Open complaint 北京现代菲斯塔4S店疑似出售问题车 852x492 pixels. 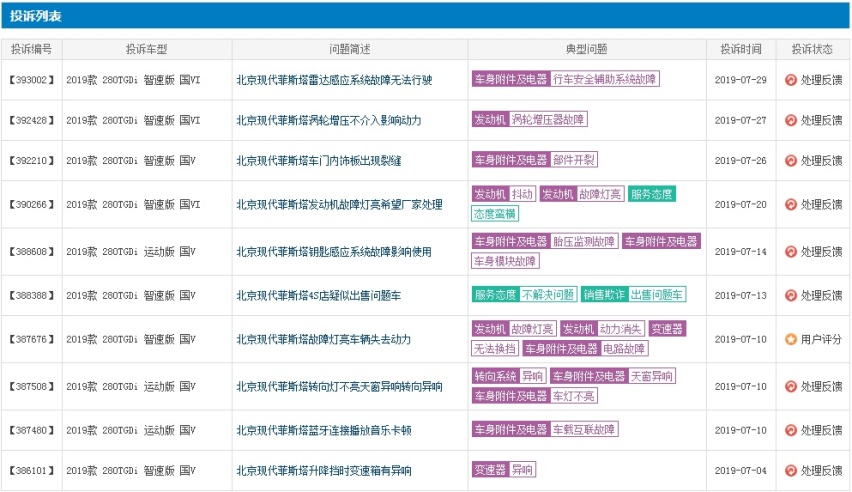coord(318,296)
